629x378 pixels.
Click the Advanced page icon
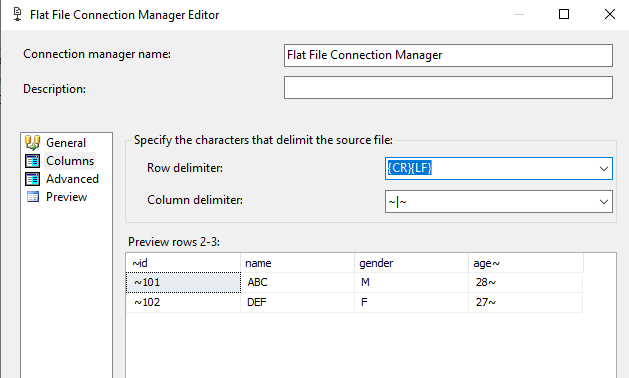(x=32, y=179)
